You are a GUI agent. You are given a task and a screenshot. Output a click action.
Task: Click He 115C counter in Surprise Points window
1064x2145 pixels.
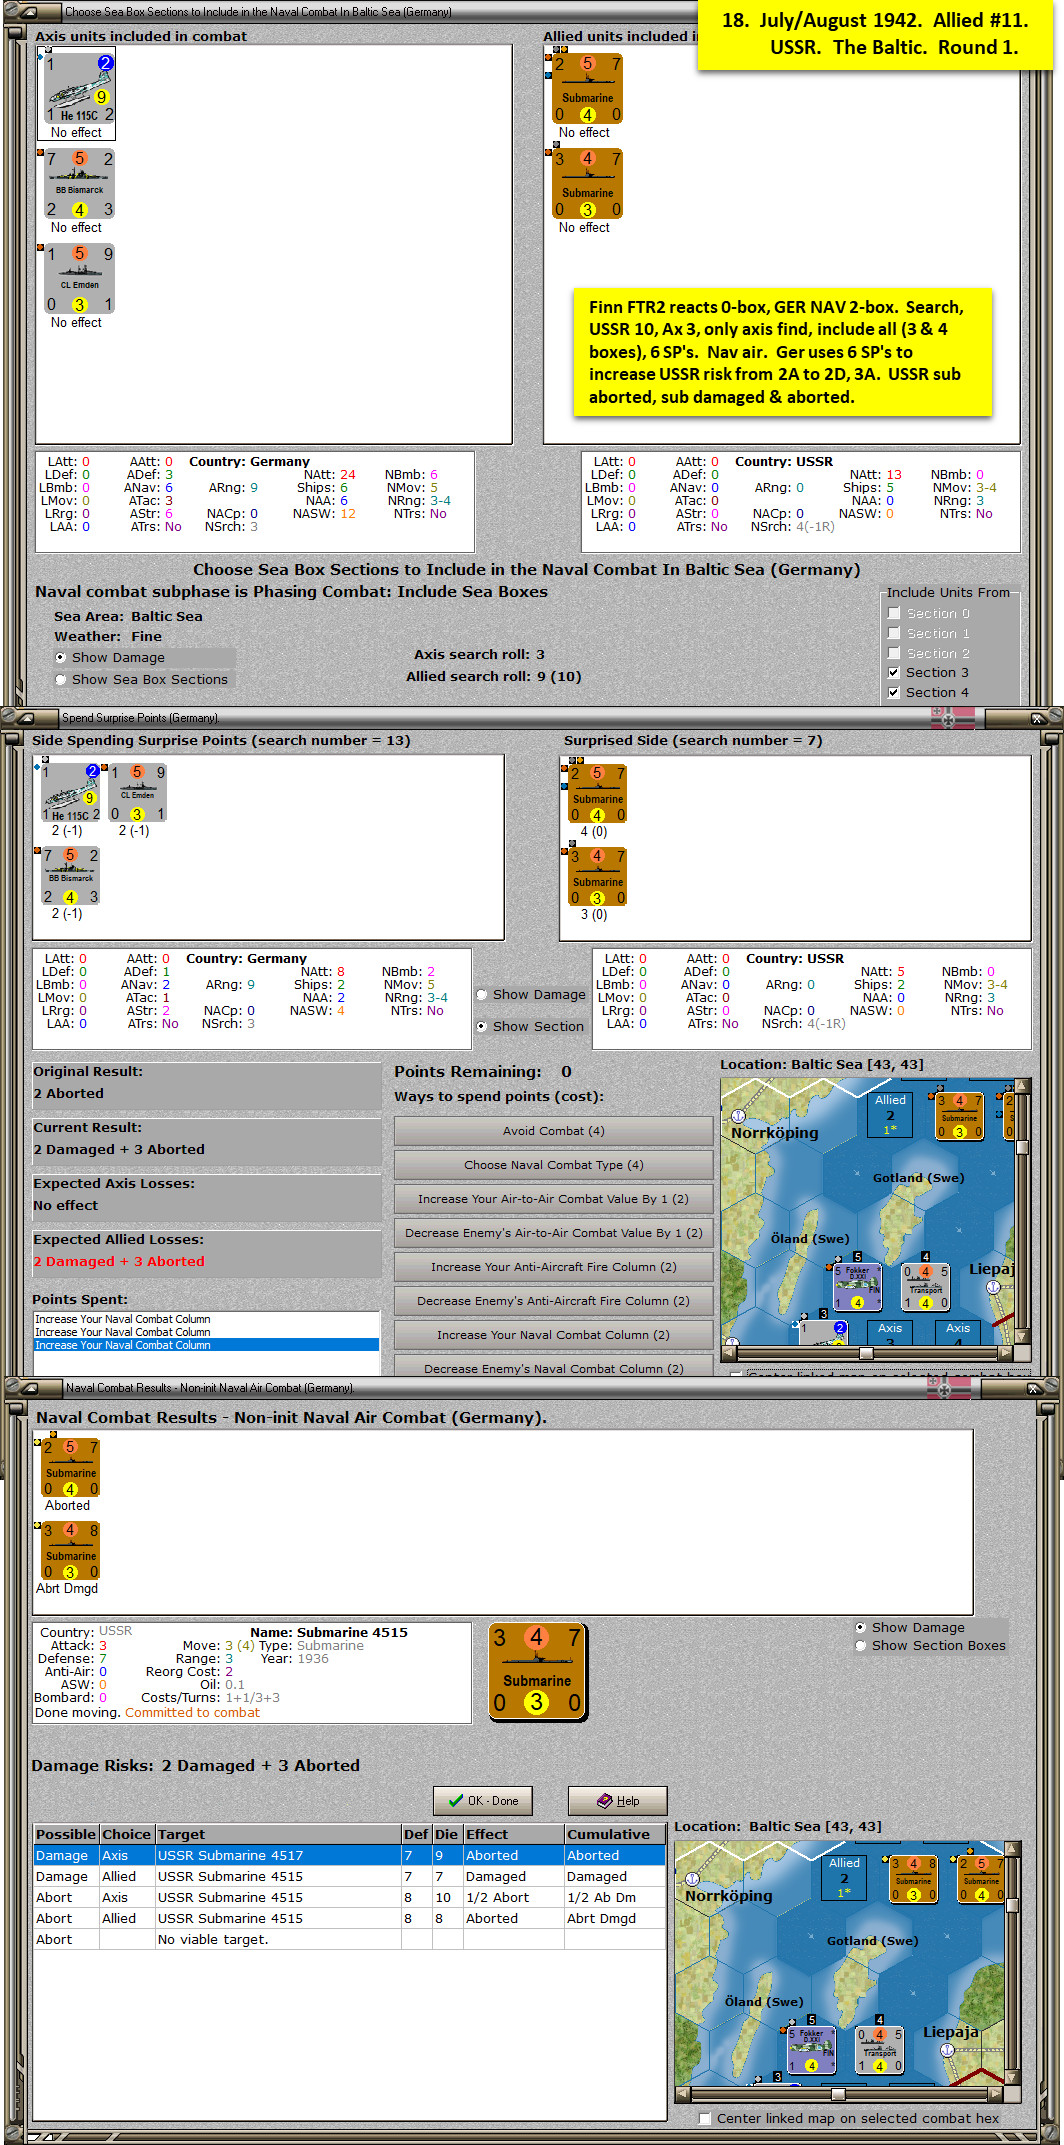pos(70,793)
